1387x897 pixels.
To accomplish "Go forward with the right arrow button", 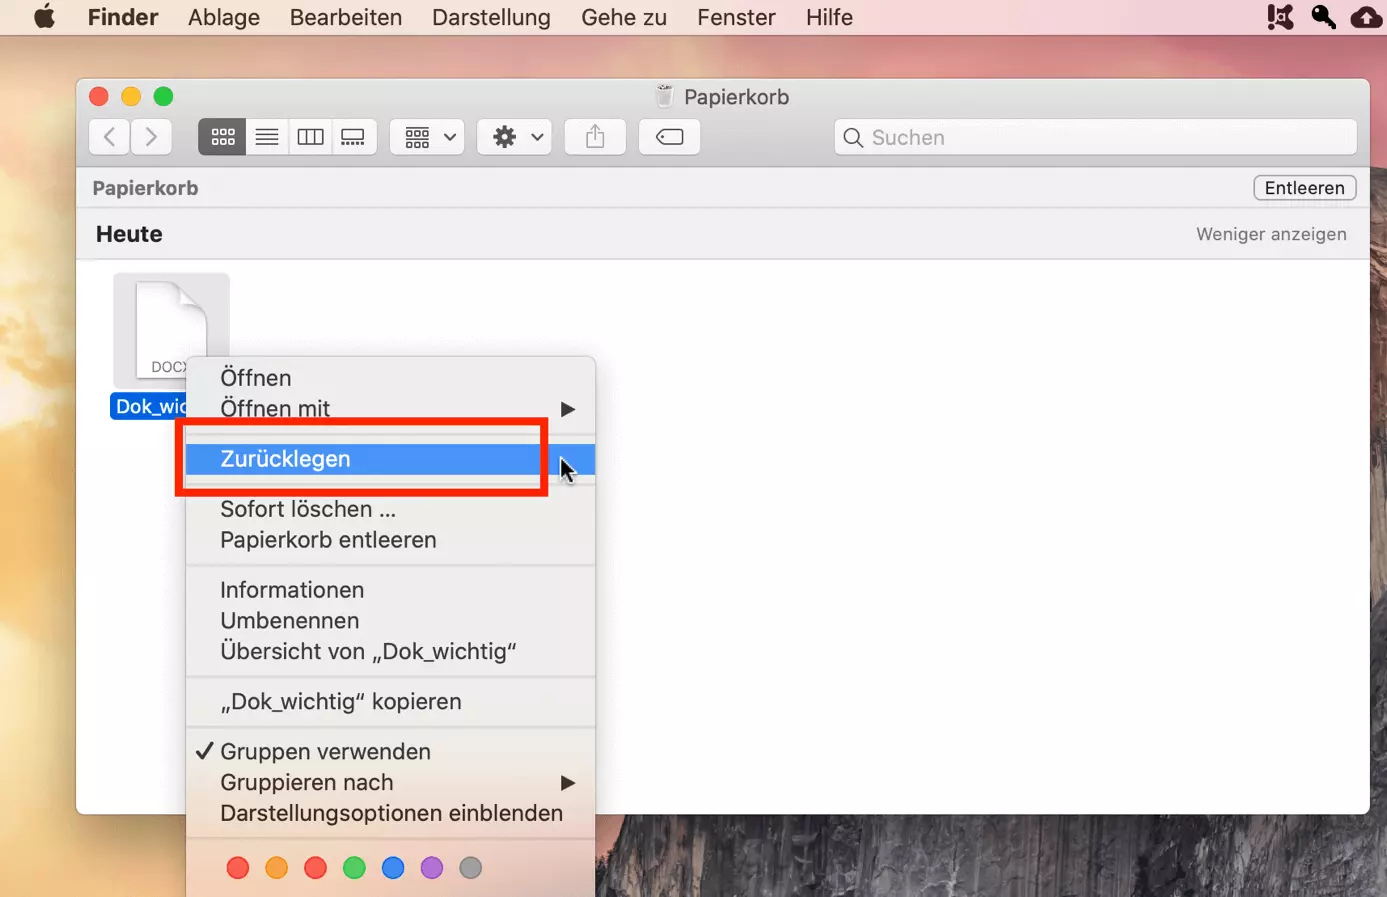I will [151, 137].
